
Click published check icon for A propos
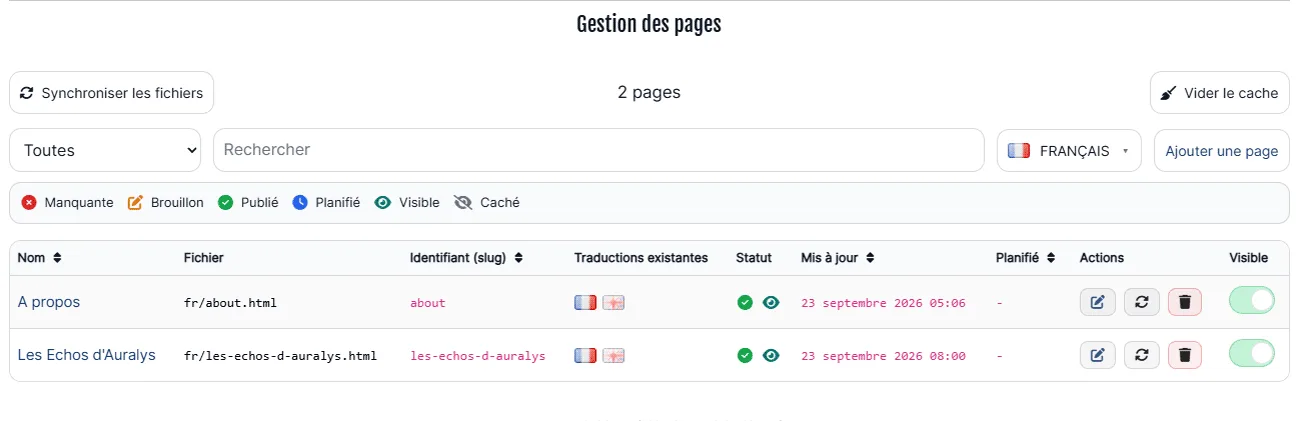tap(744, 302)
